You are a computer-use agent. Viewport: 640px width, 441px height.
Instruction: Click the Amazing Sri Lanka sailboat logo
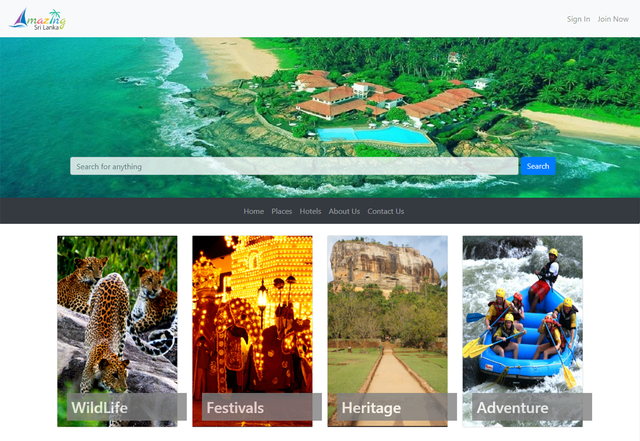(37, 19)
